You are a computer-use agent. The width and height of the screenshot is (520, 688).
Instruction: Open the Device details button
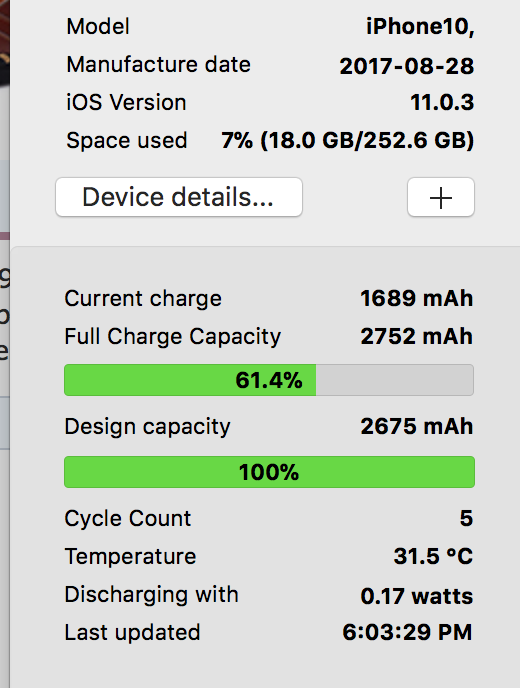tap(179, 197)
